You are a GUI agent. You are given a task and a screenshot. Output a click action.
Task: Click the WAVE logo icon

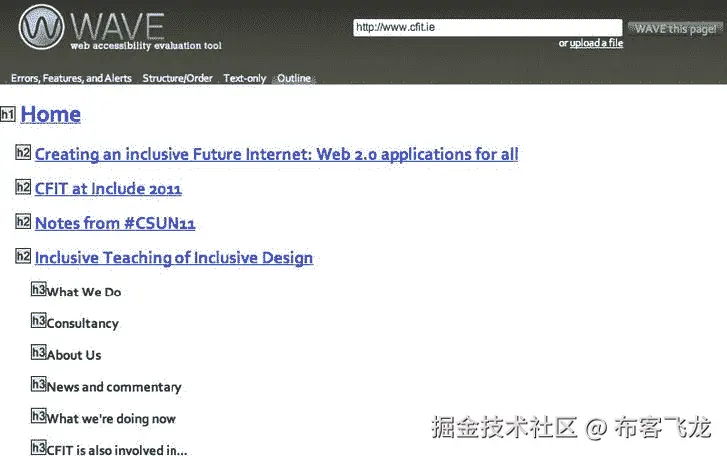tap(41, 27)
